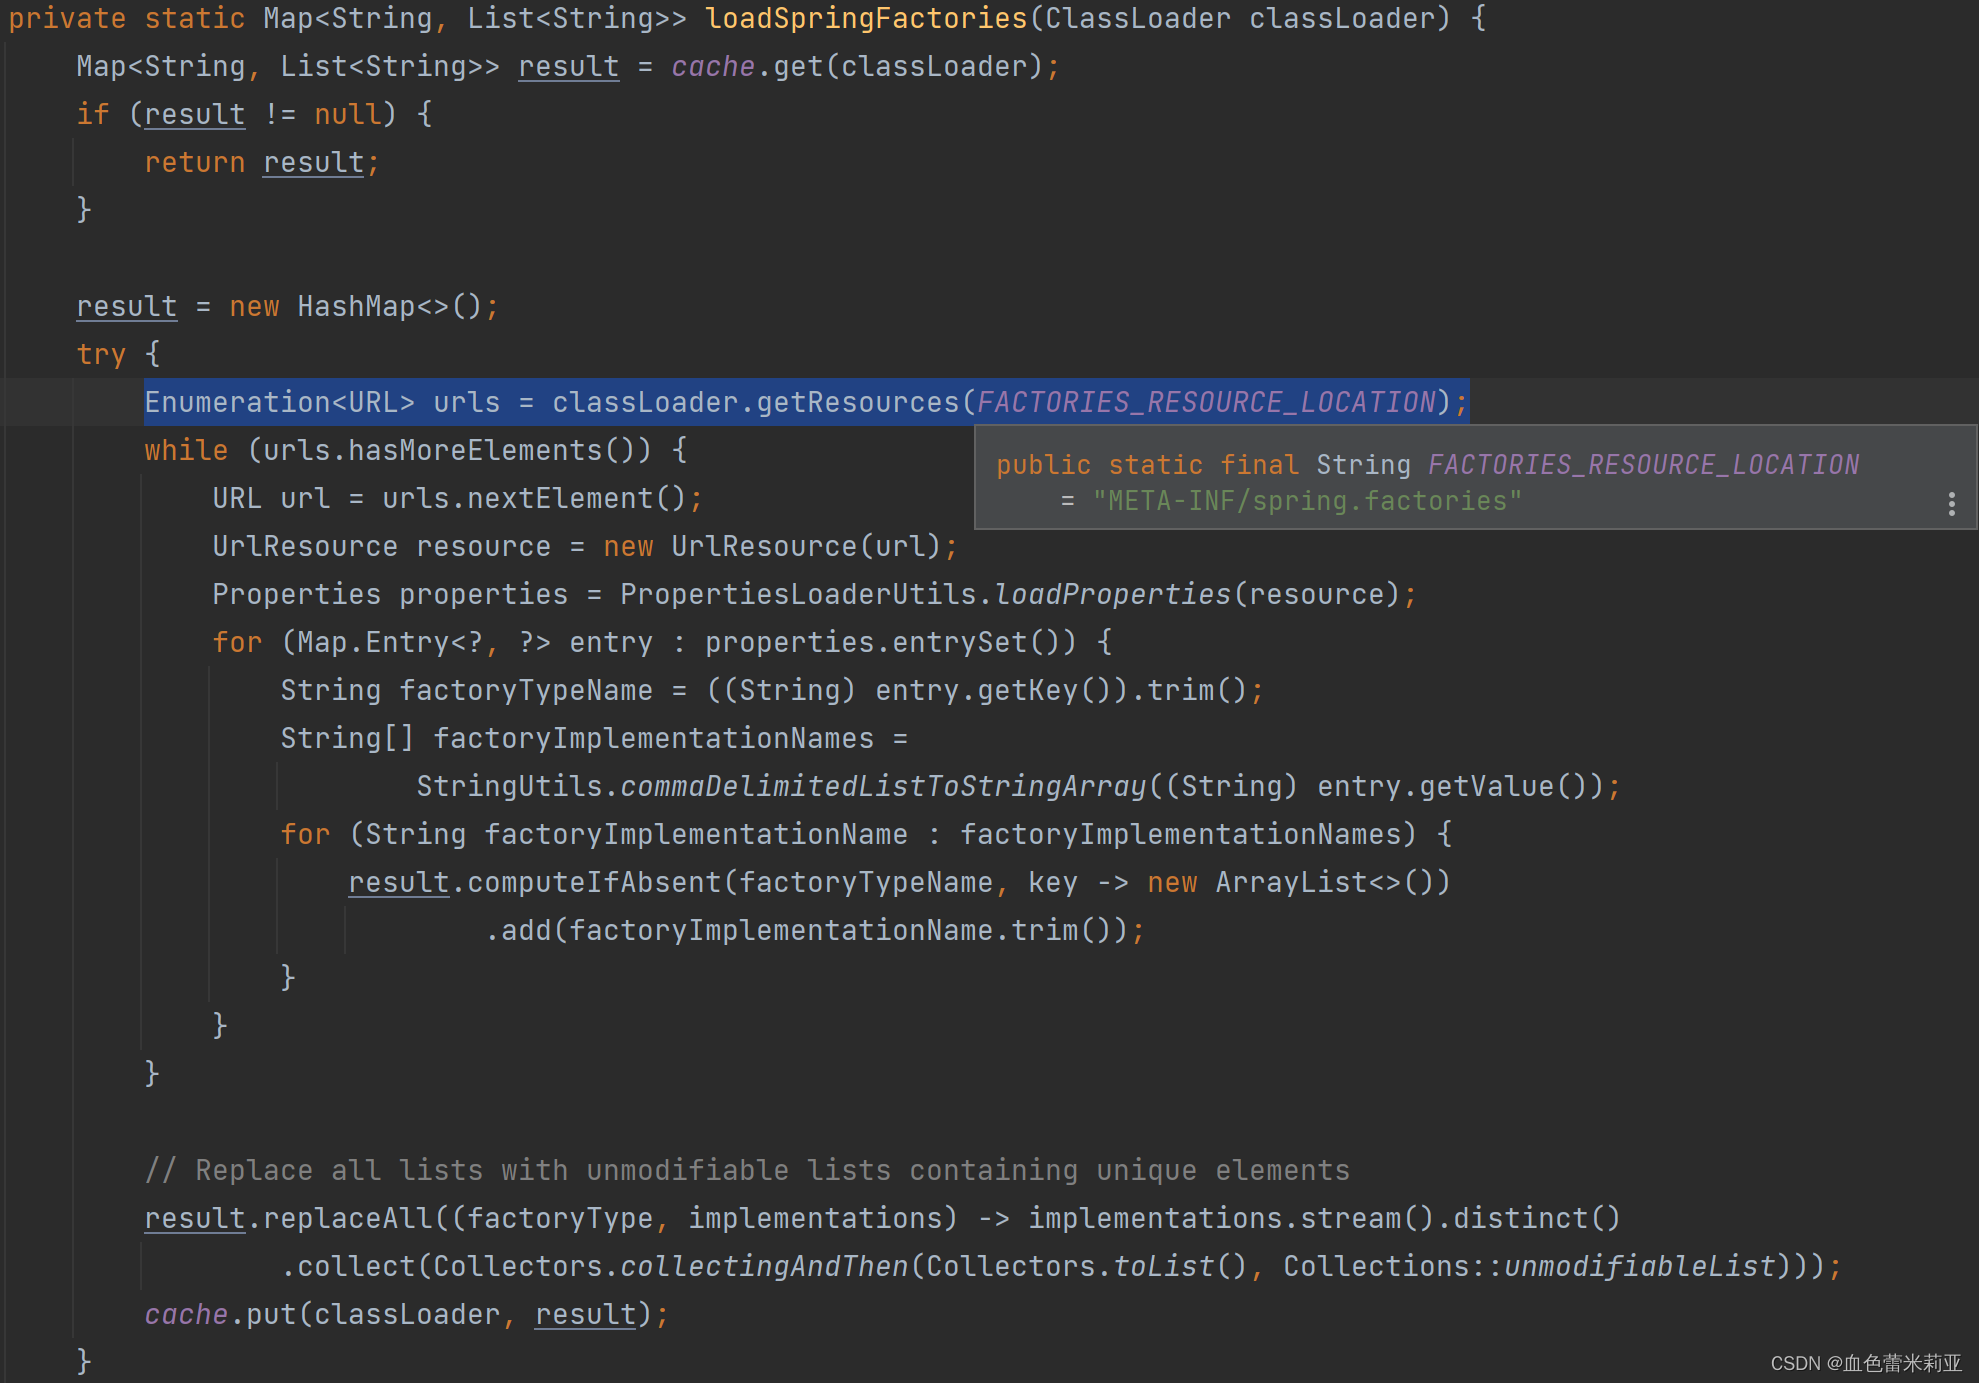Click commaDelimitedListToStringArray method

882,786
